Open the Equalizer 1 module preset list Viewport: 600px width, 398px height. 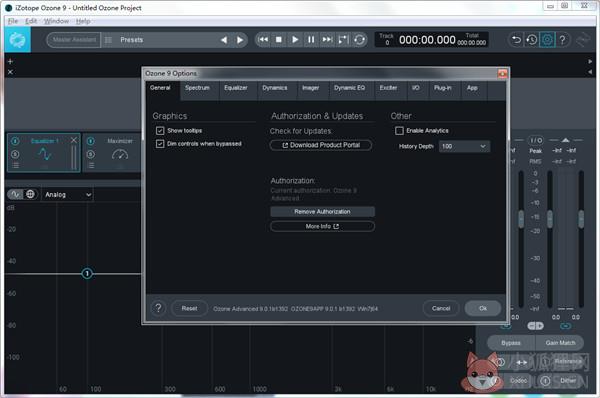coord(15,165)
